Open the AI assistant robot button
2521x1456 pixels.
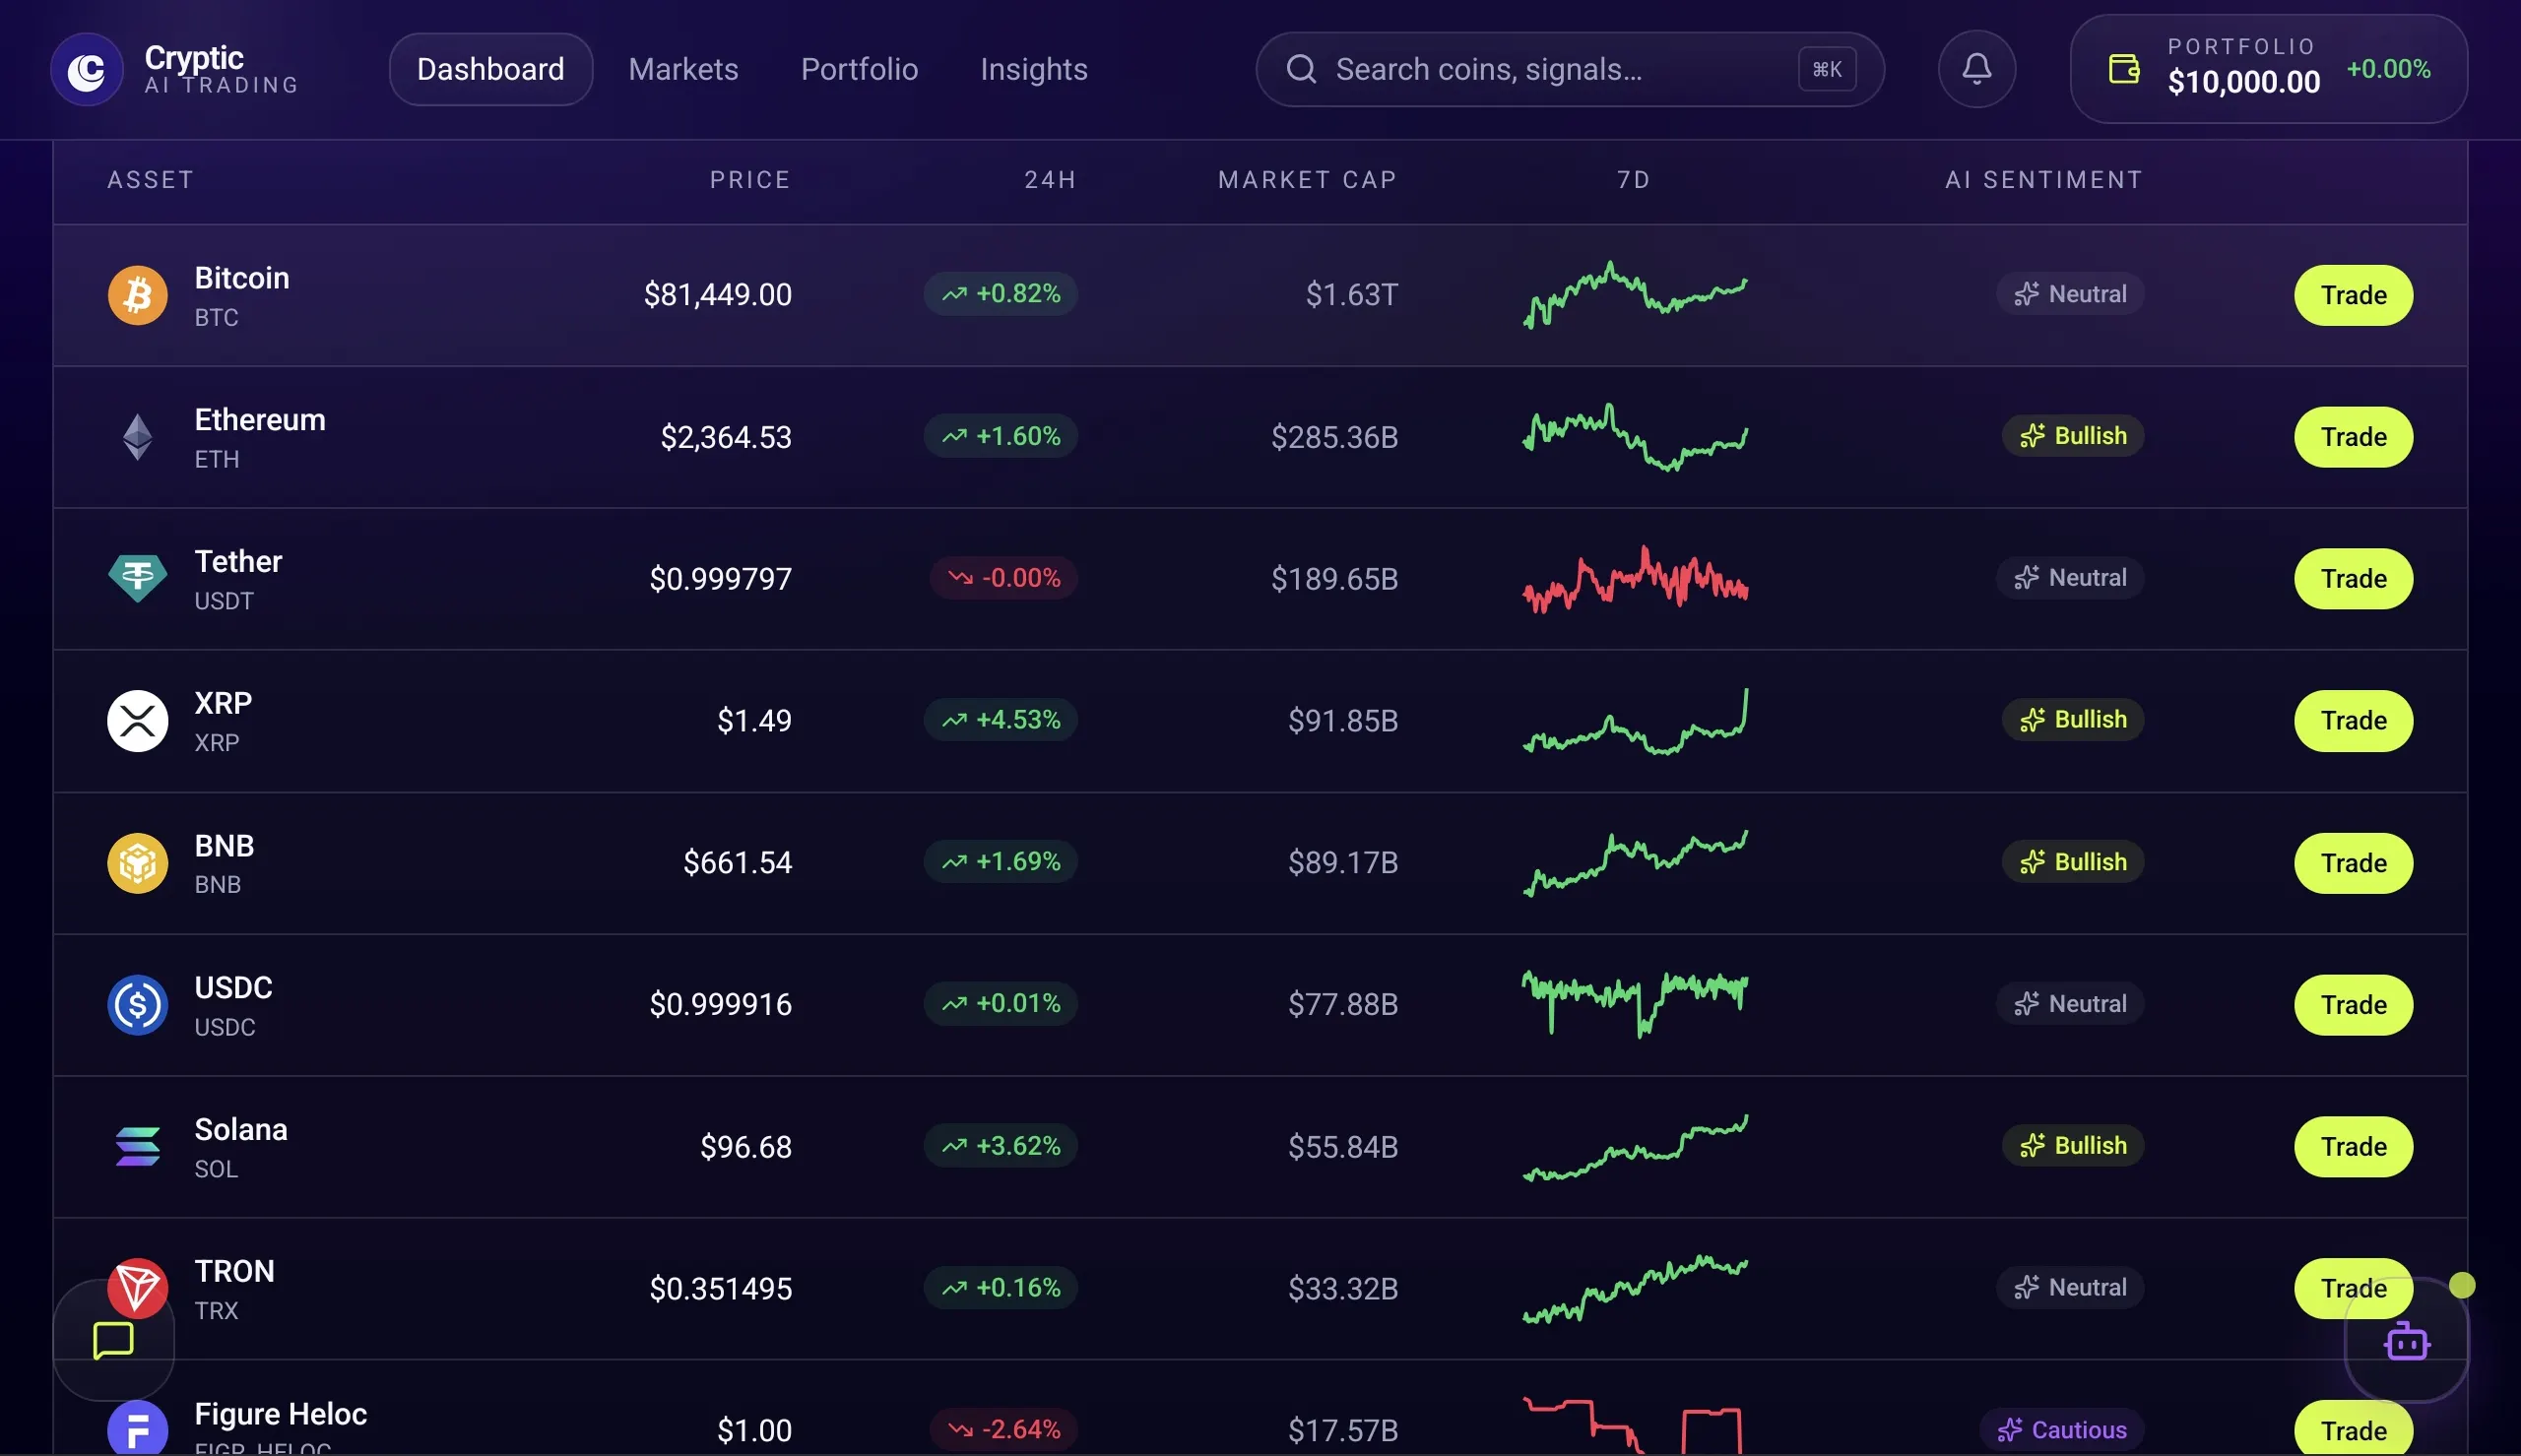click(x=2406, y=1340)
